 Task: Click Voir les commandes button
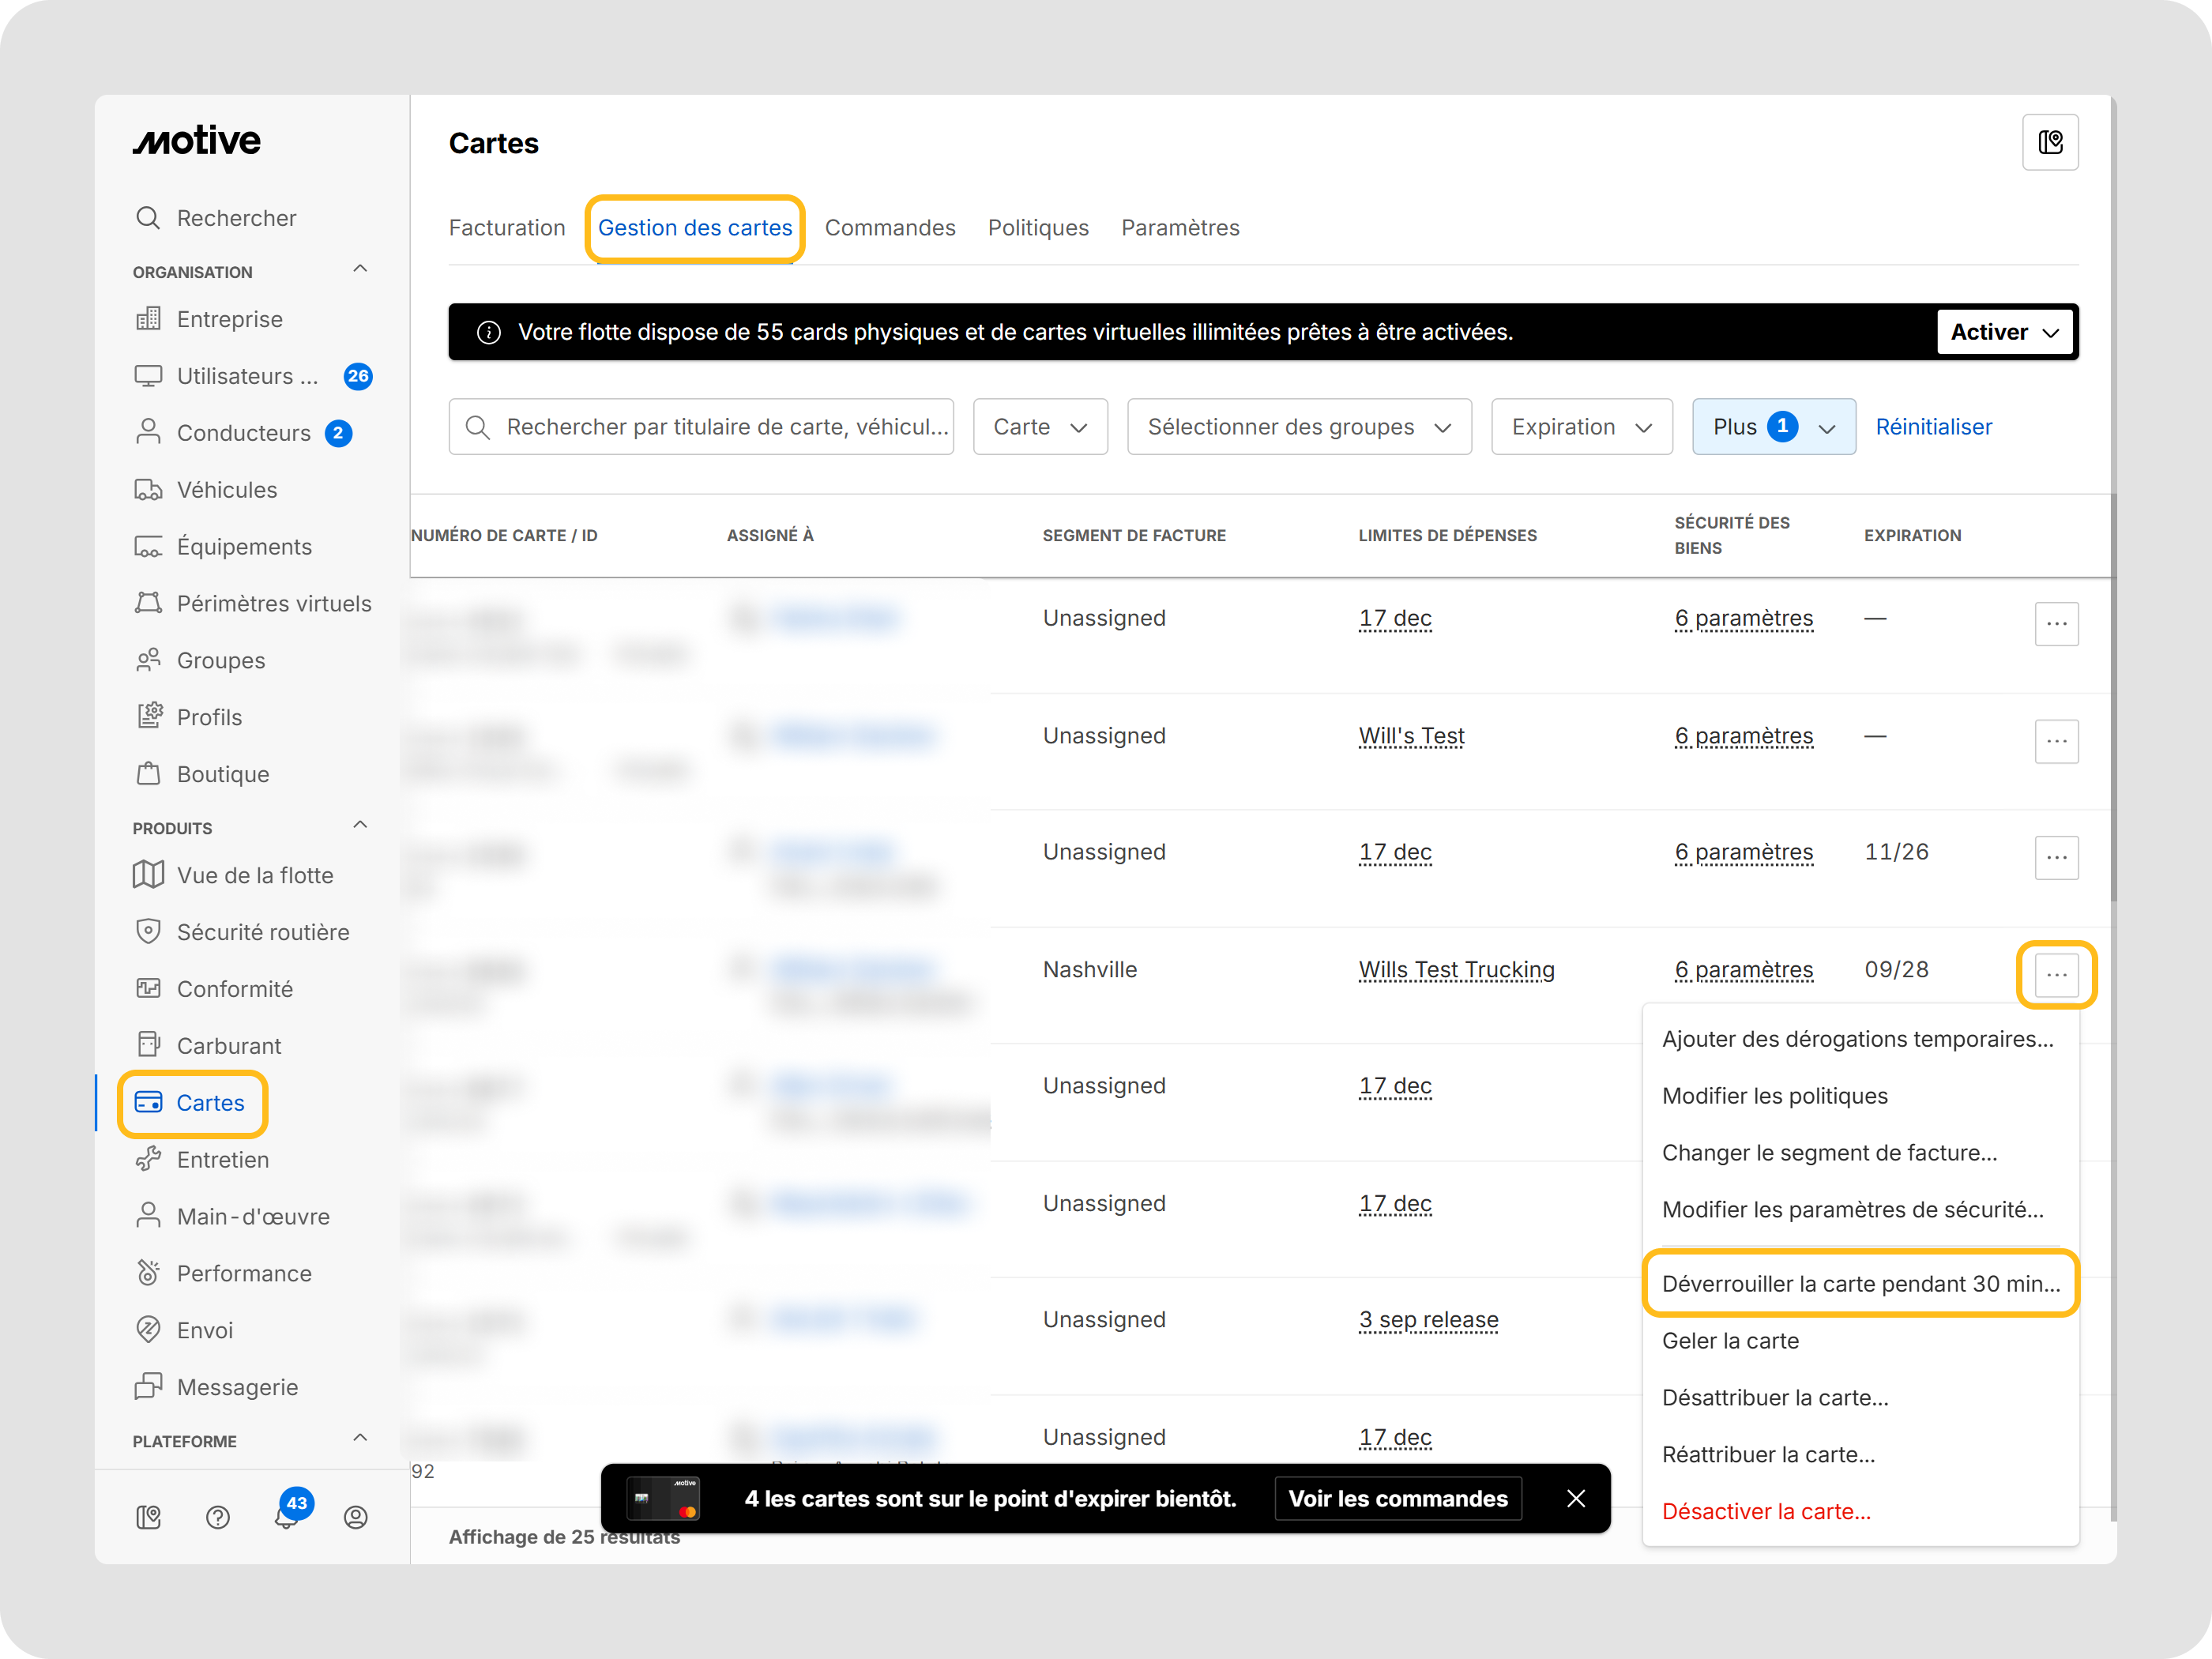pos(1397,1500)
